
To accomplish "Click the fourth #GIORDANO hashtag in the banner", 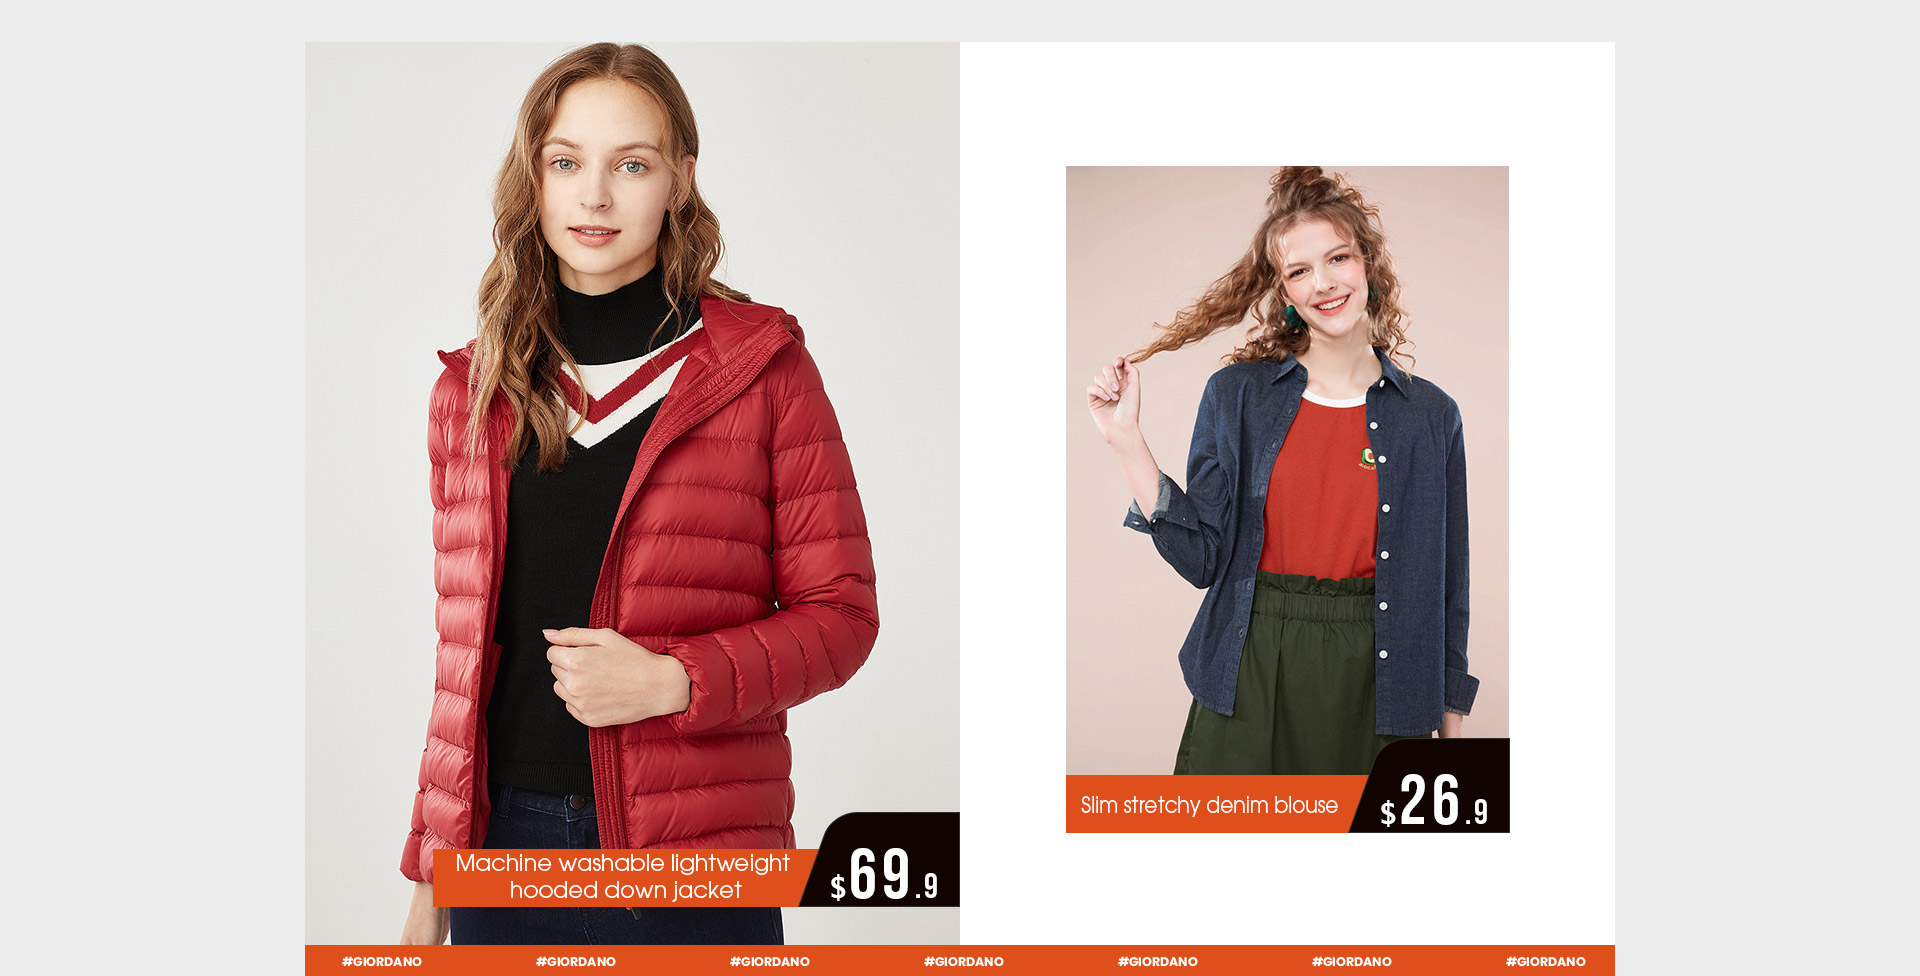I will pyautogui.click(x=964, y=961).
